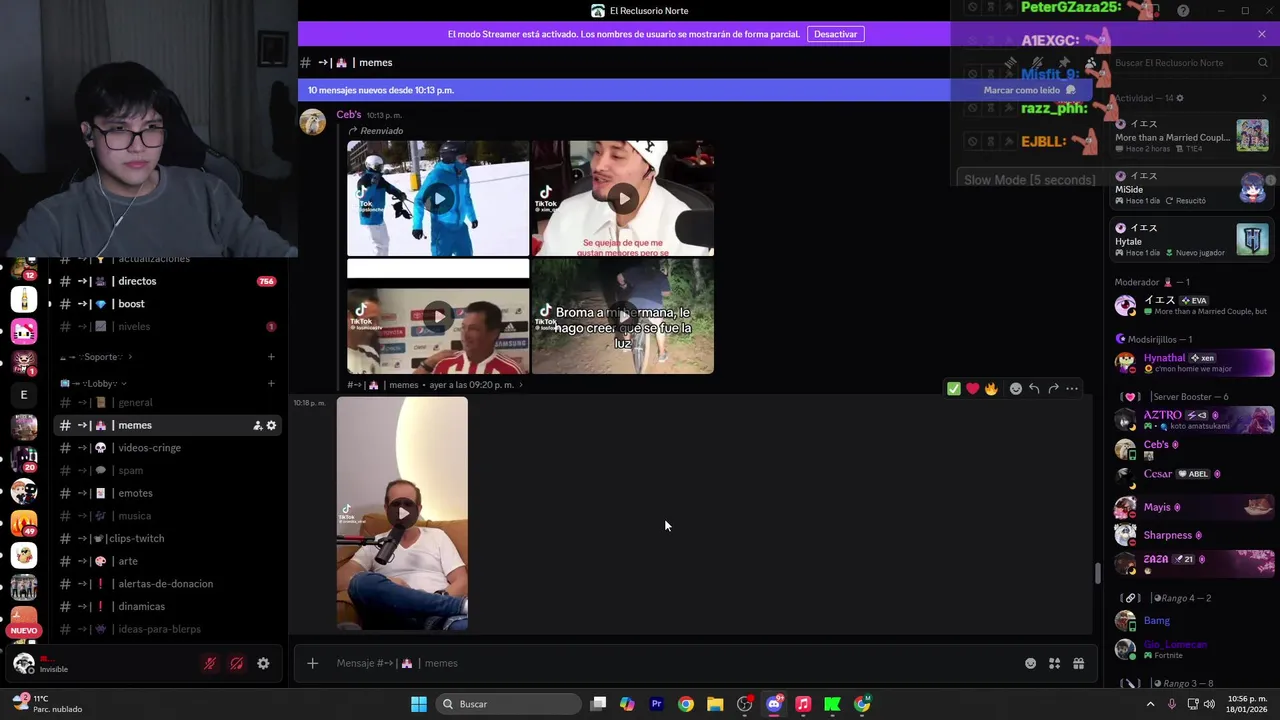Search in Buscar El Reclusorio Norte field
The image size is (1280, 720).
(x=1190, y=63)
